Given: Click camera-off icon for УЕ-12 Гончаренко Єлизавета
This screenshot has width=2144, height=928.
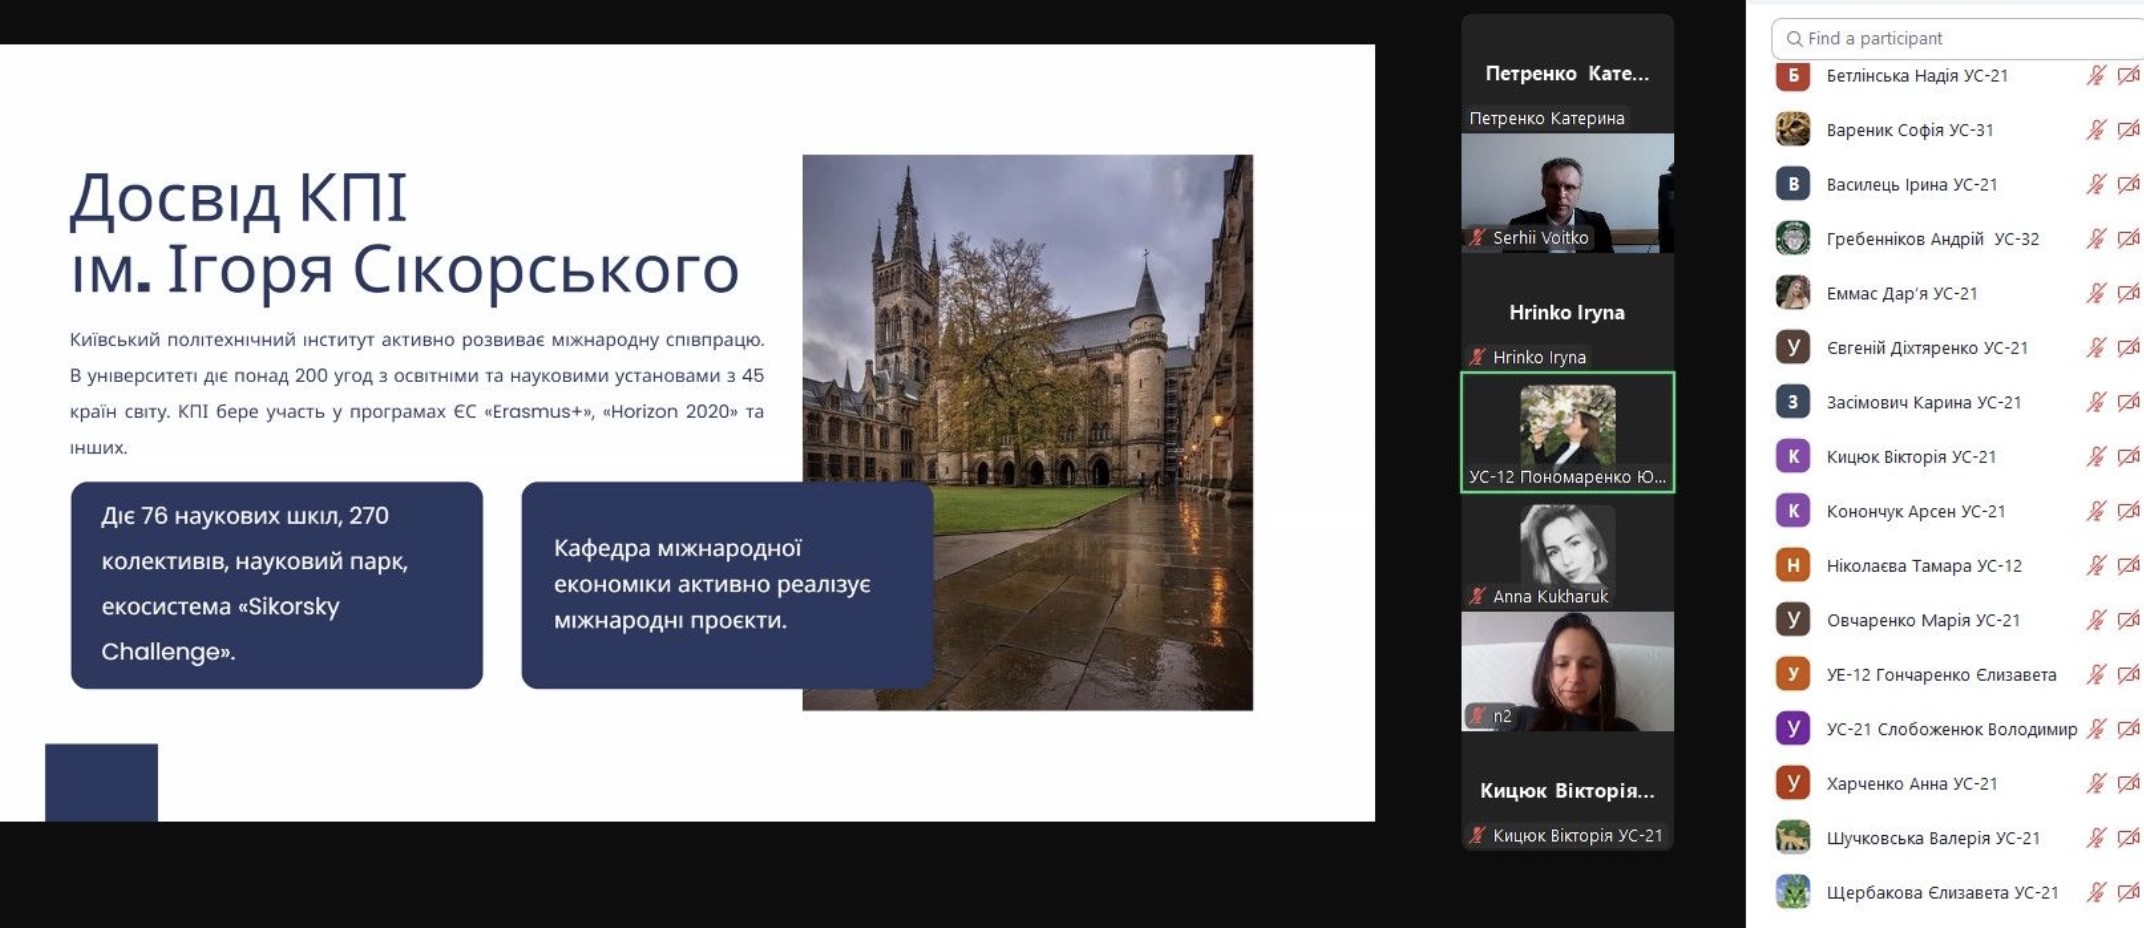Looking at the screenshot, I should tap(2129, 675).
